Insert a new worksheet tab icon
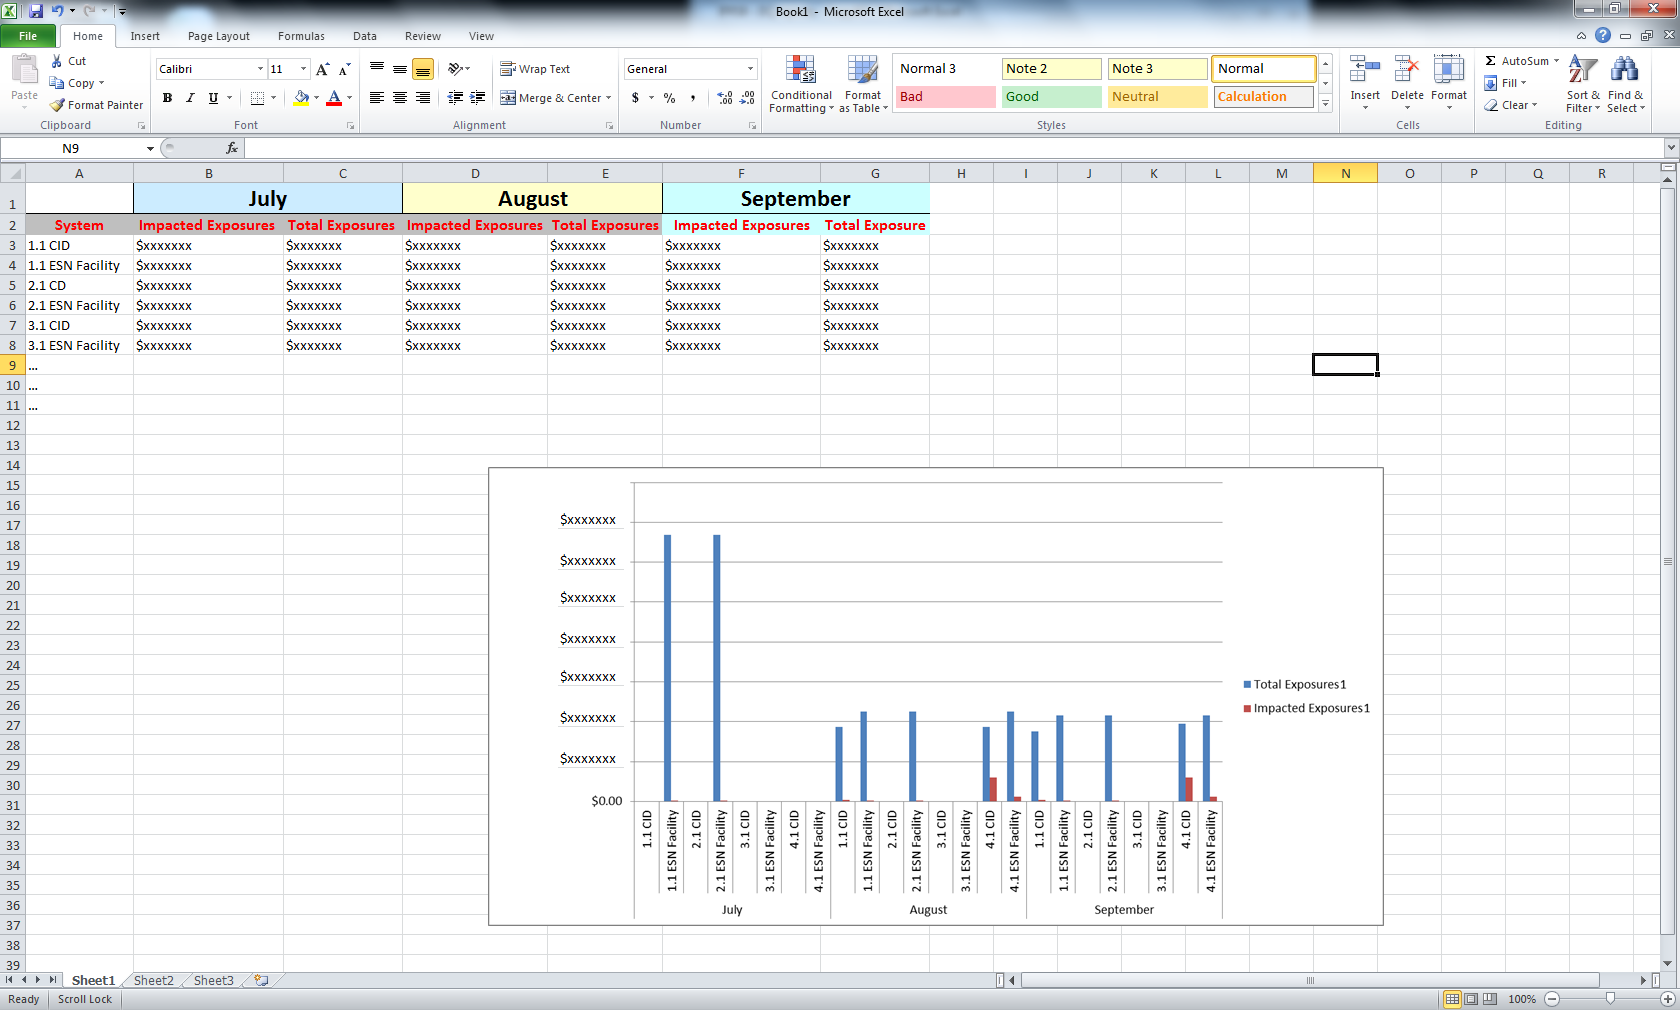This screenshot has width=1680, height=1010. coord(261,981)
